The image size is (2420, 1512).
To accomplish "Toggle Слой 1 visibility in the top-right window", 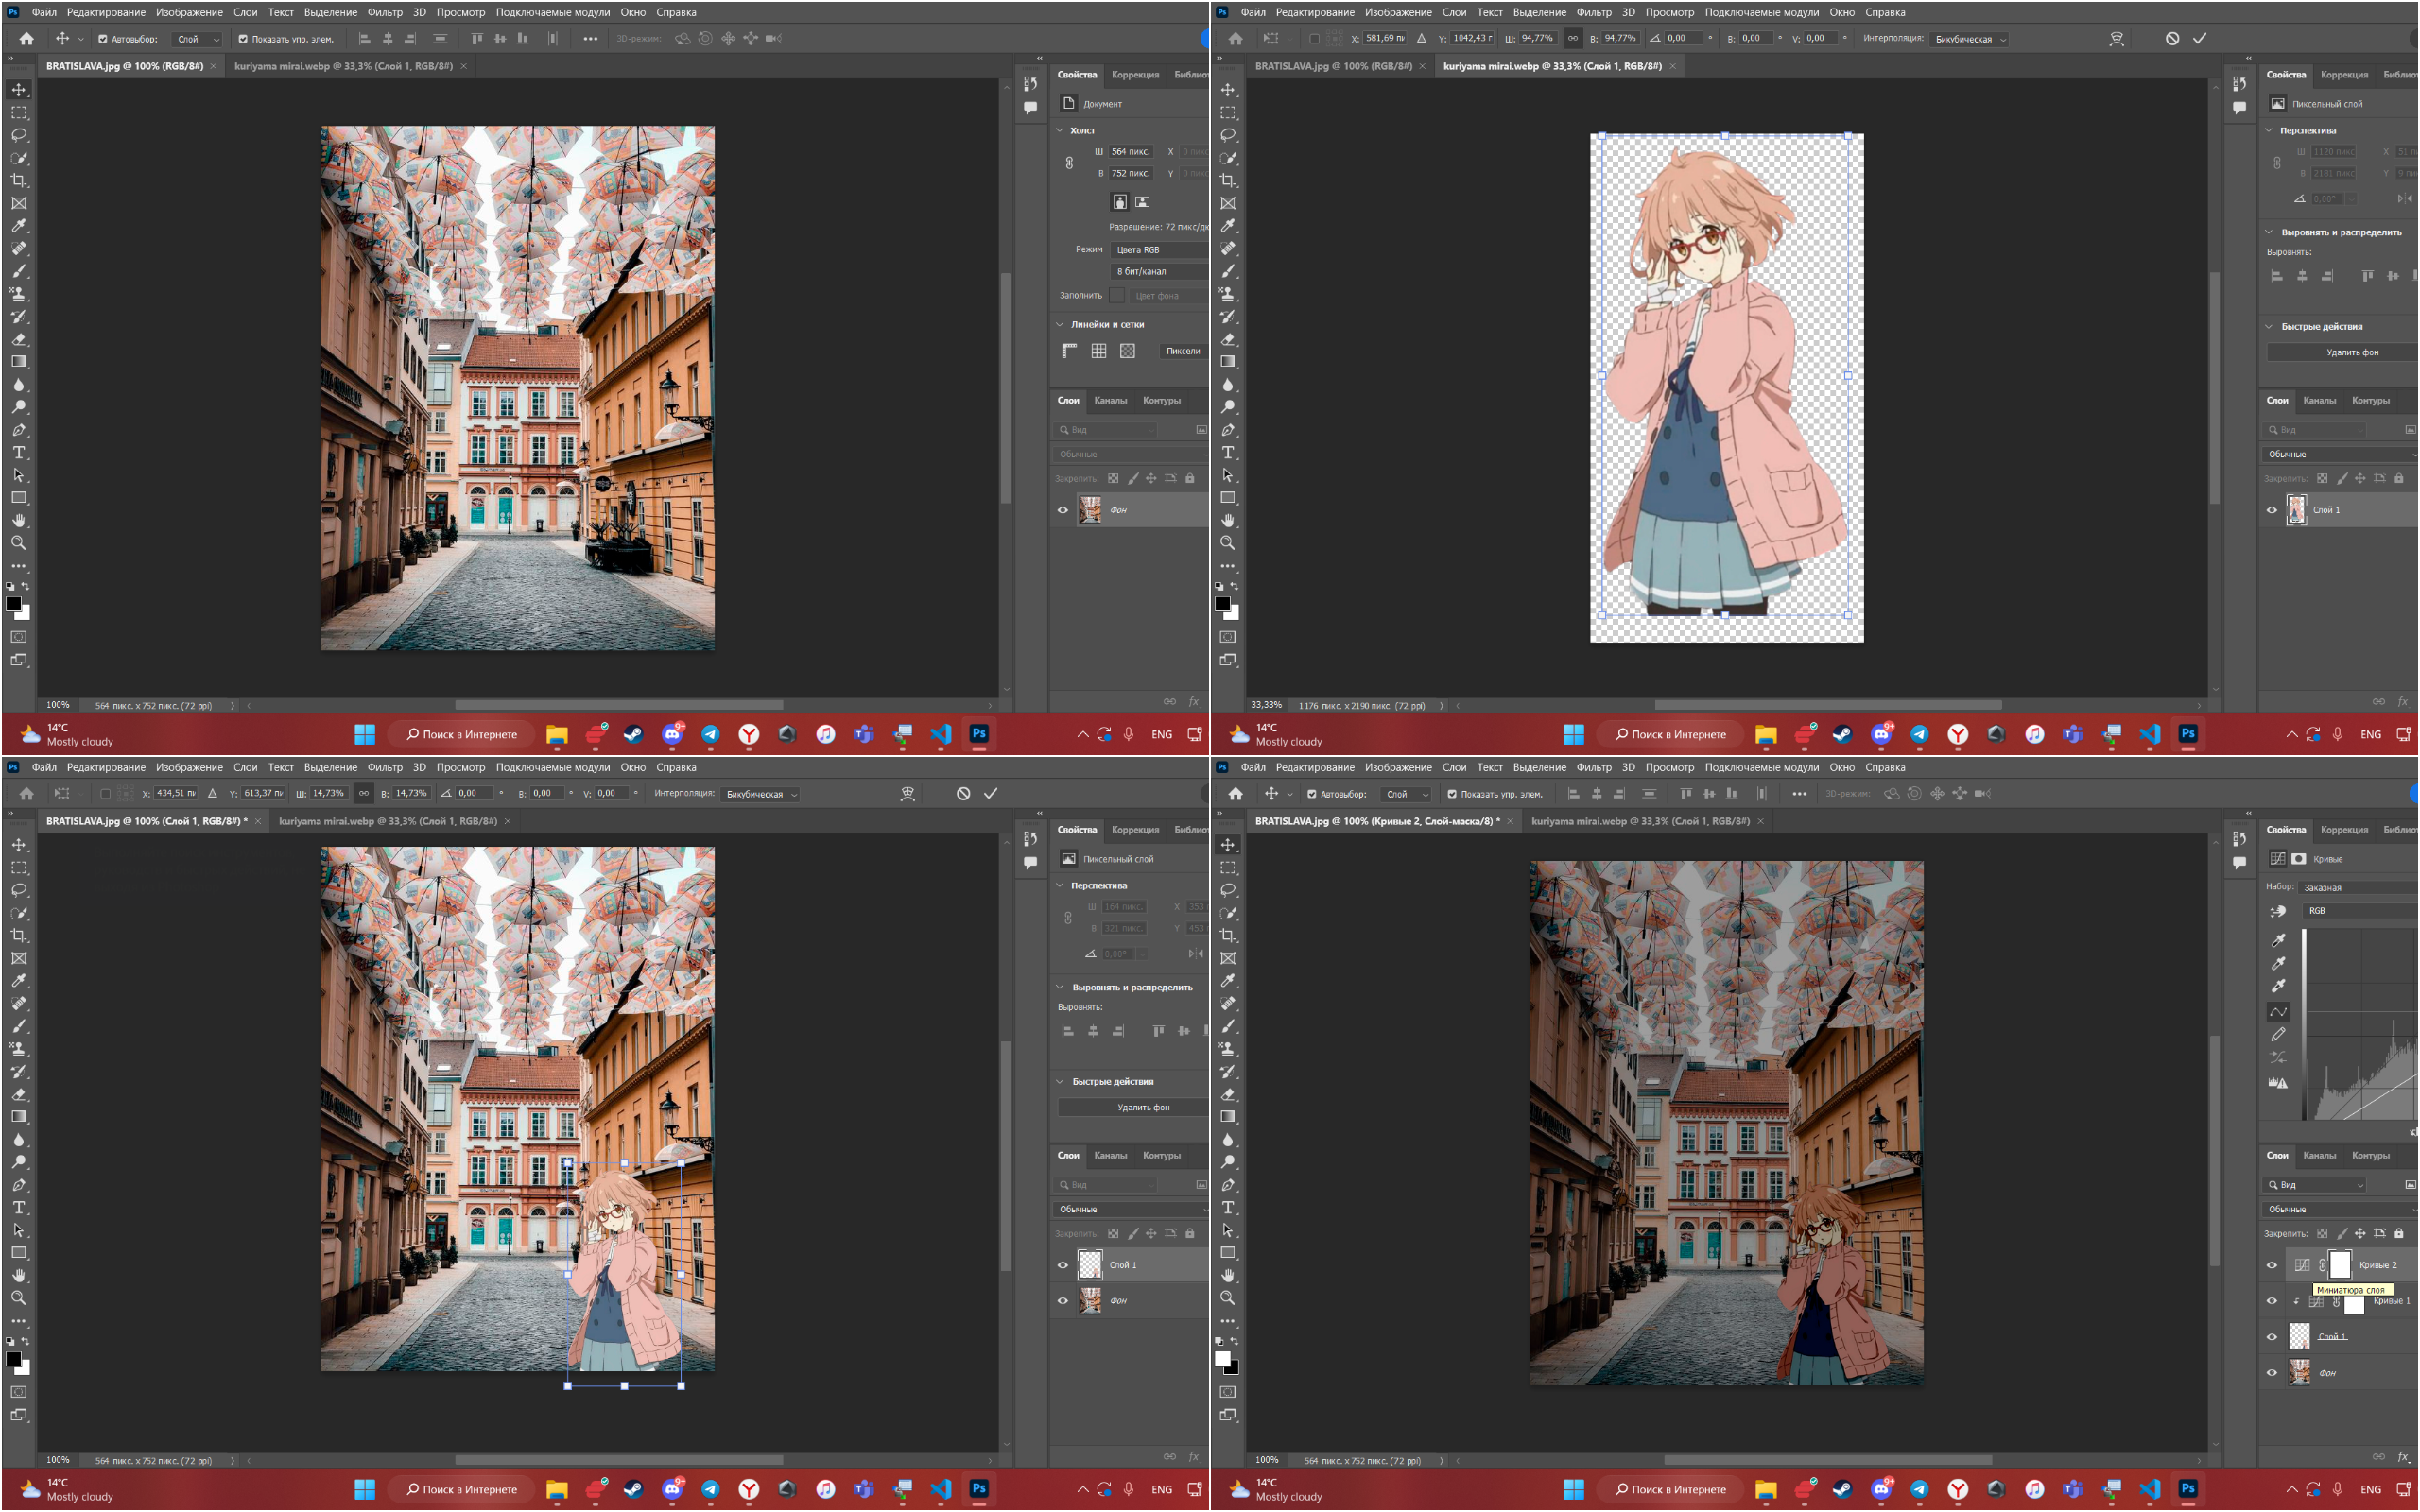I will 2271,511.
